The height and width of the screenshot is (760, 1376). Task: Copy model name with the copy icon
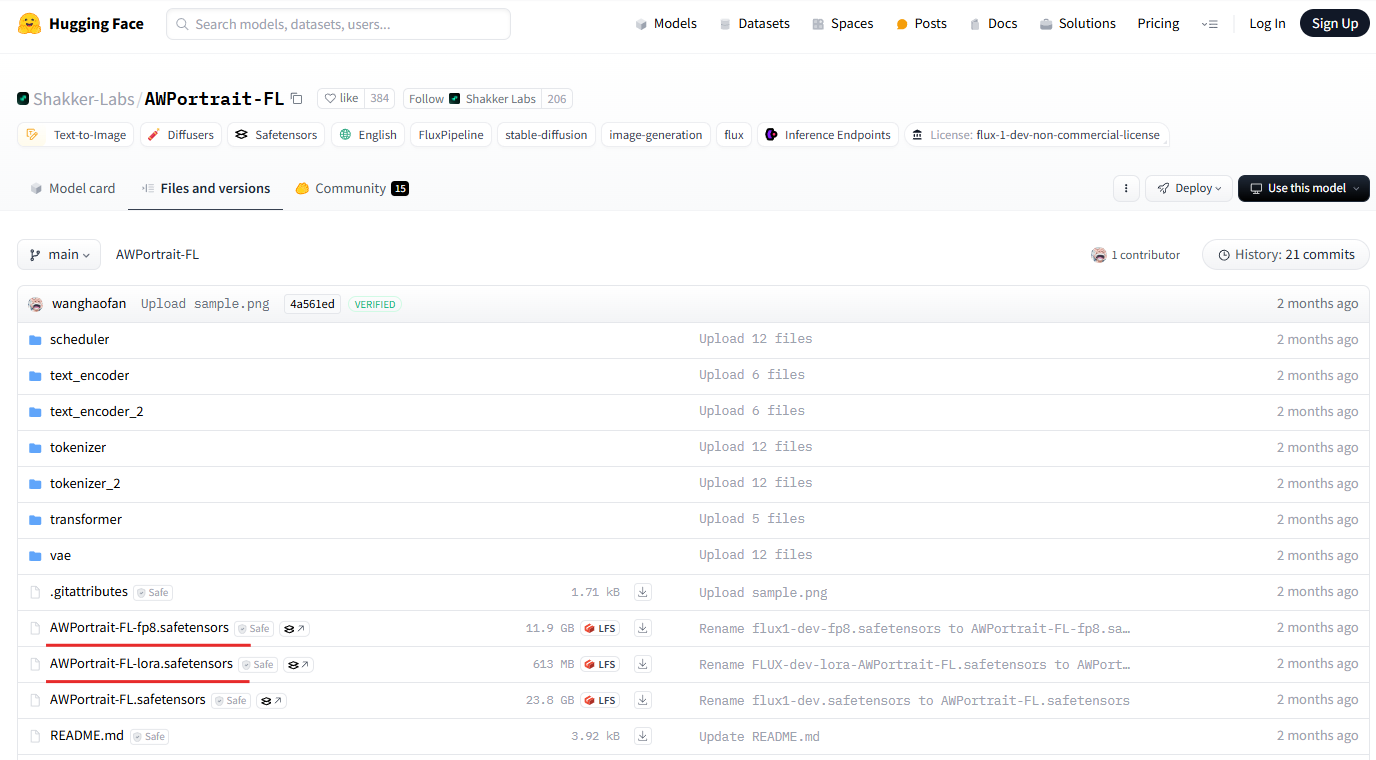click(296, 98)
